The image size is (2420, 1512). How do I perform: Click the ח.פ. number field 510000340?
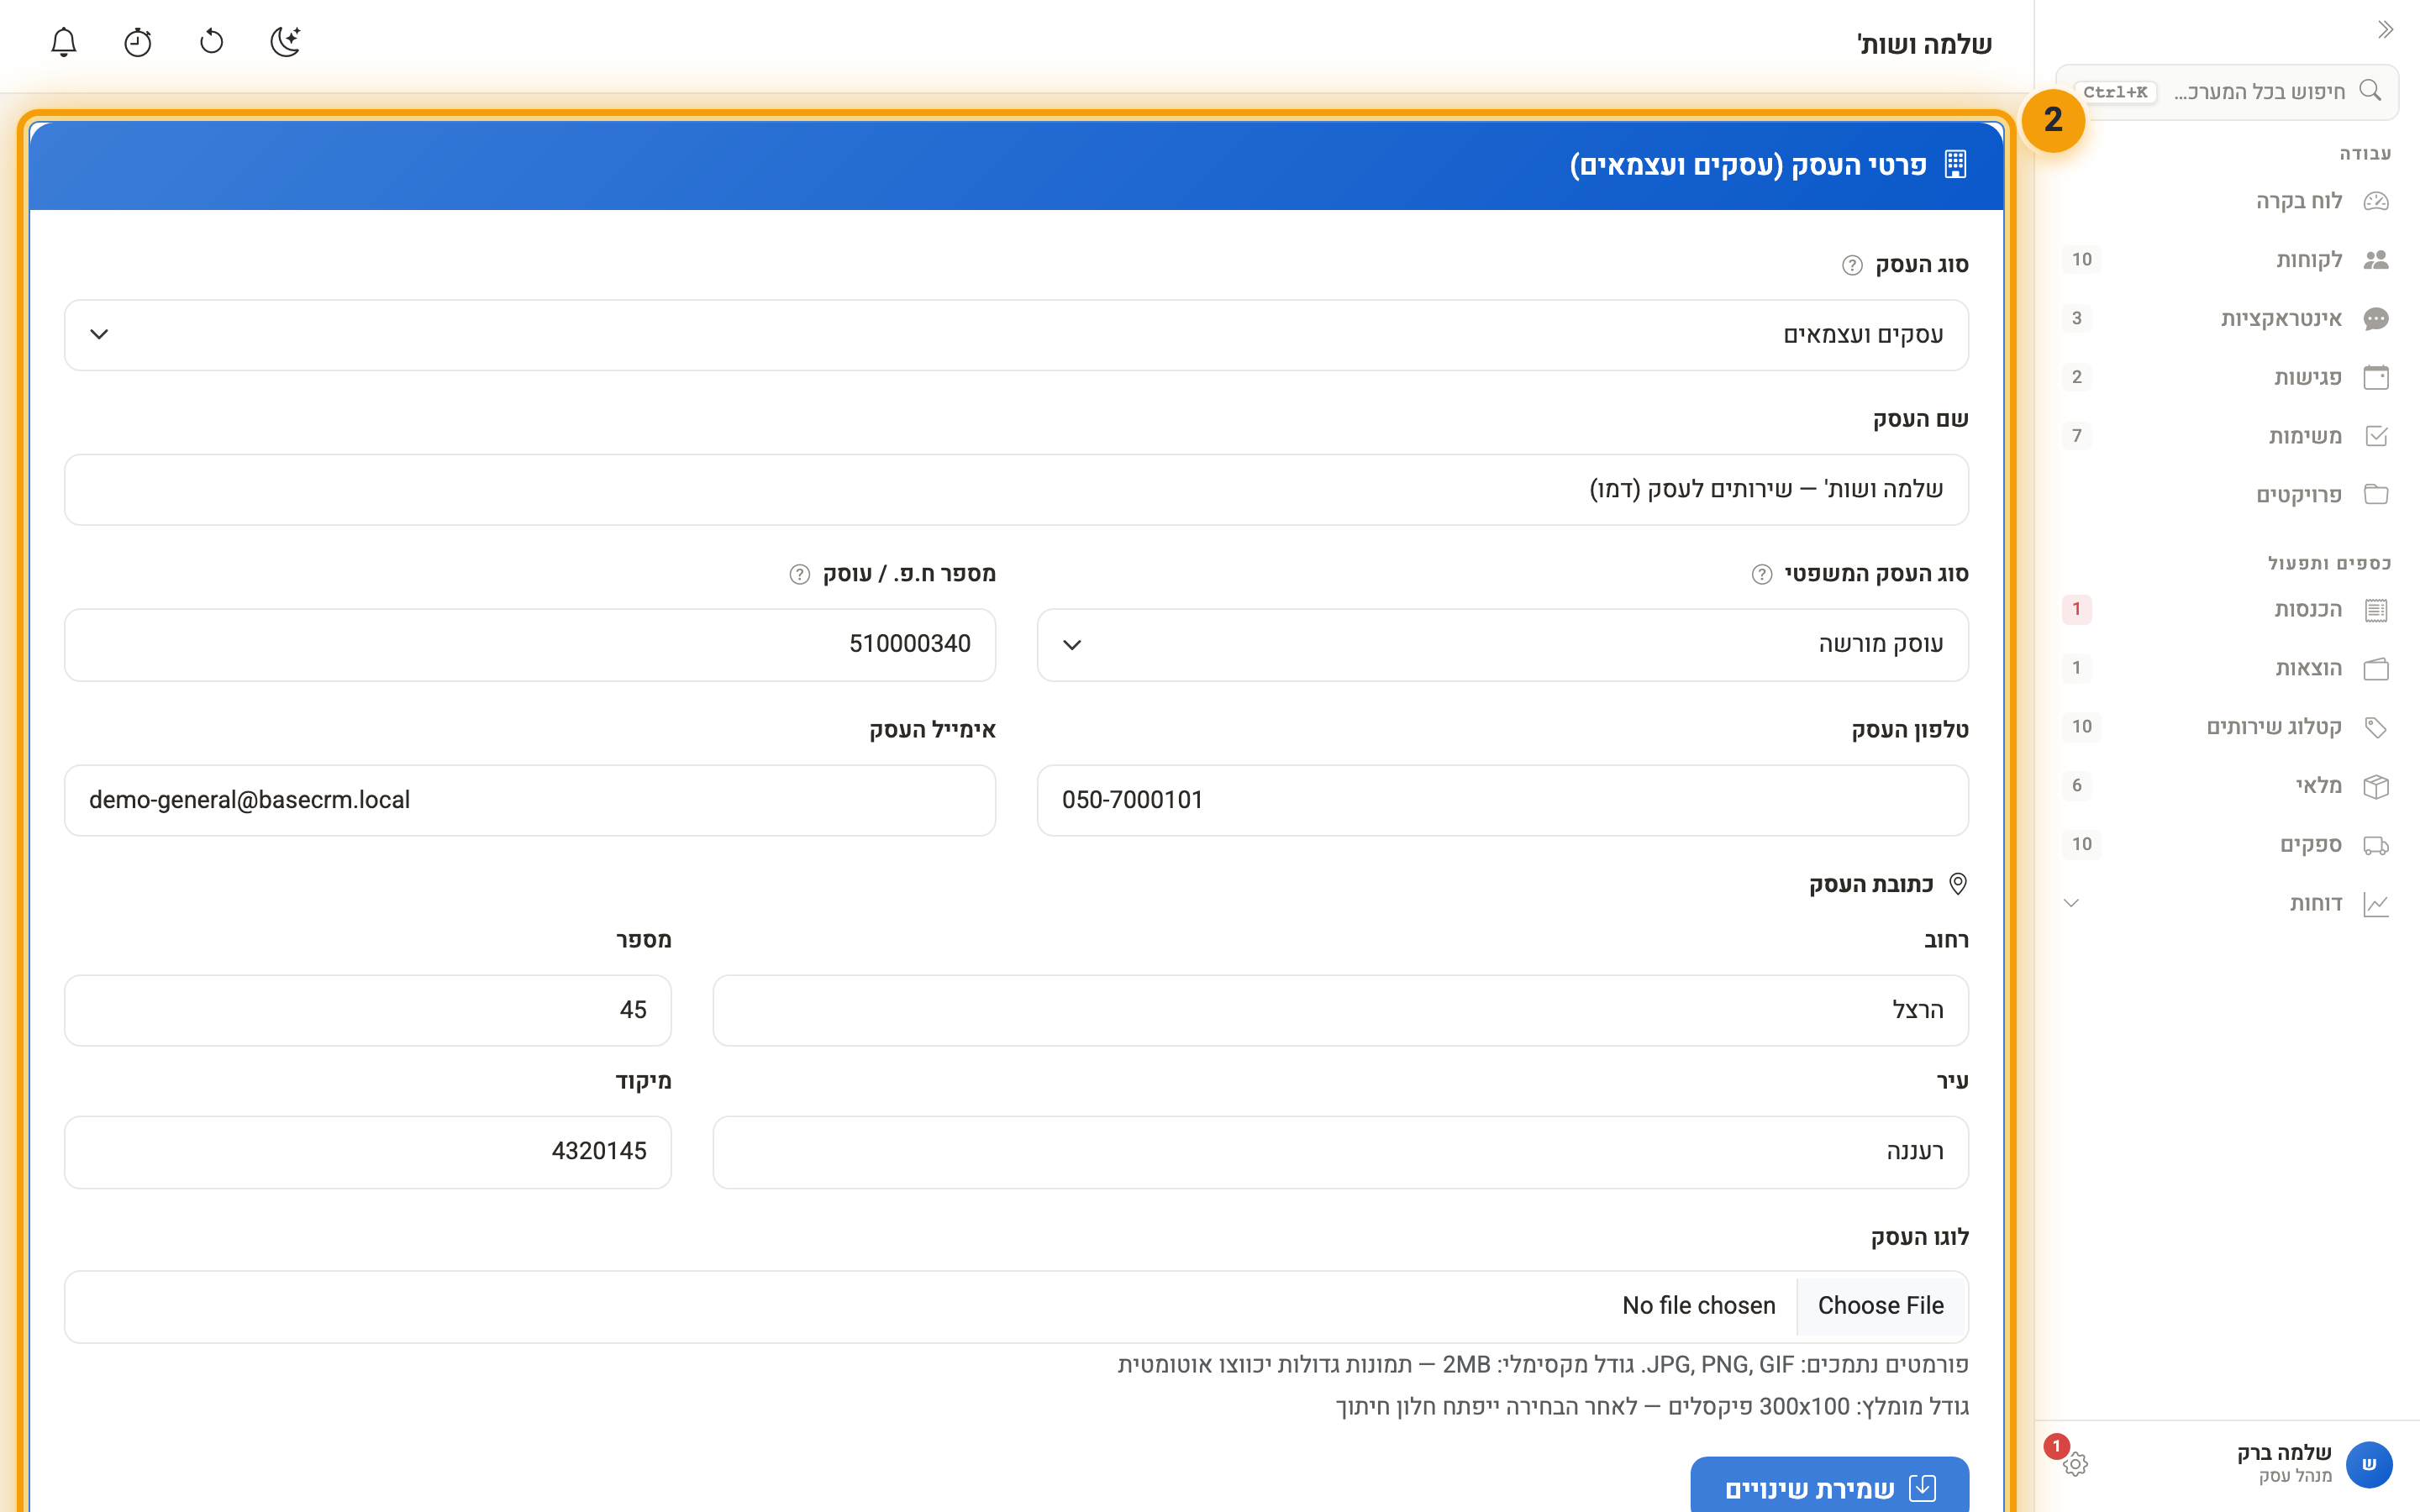(x=530, y=645)
